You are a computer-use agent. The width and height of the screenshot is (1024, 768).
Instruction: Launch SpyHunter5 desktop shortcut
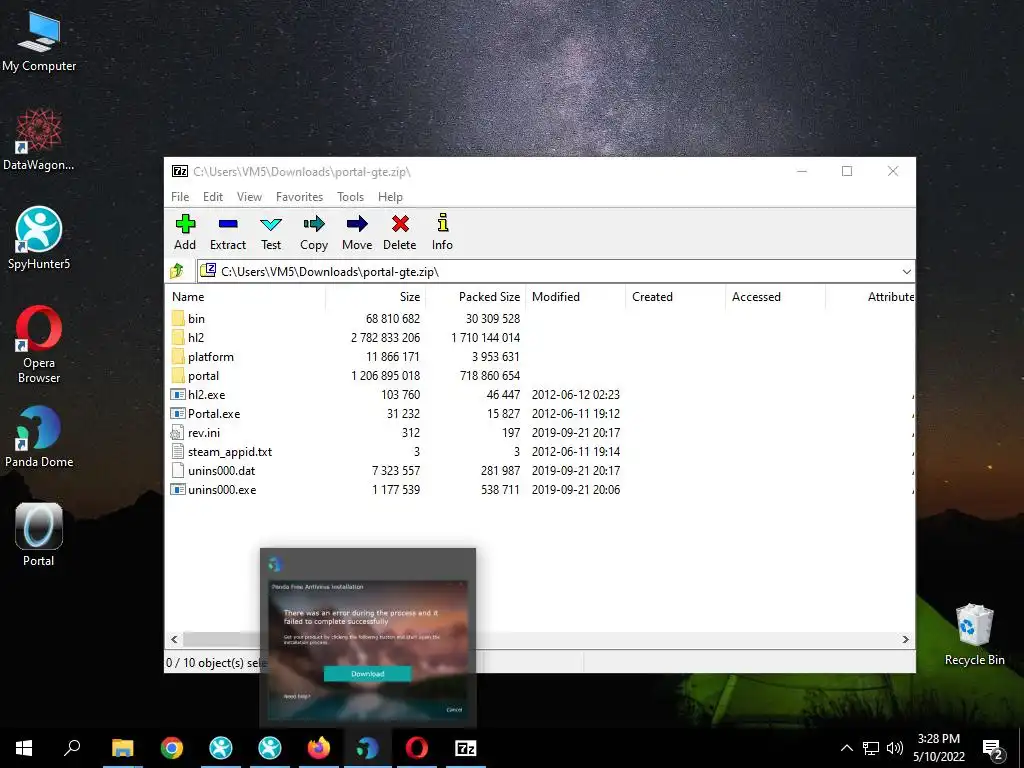[x=39, y=238]
